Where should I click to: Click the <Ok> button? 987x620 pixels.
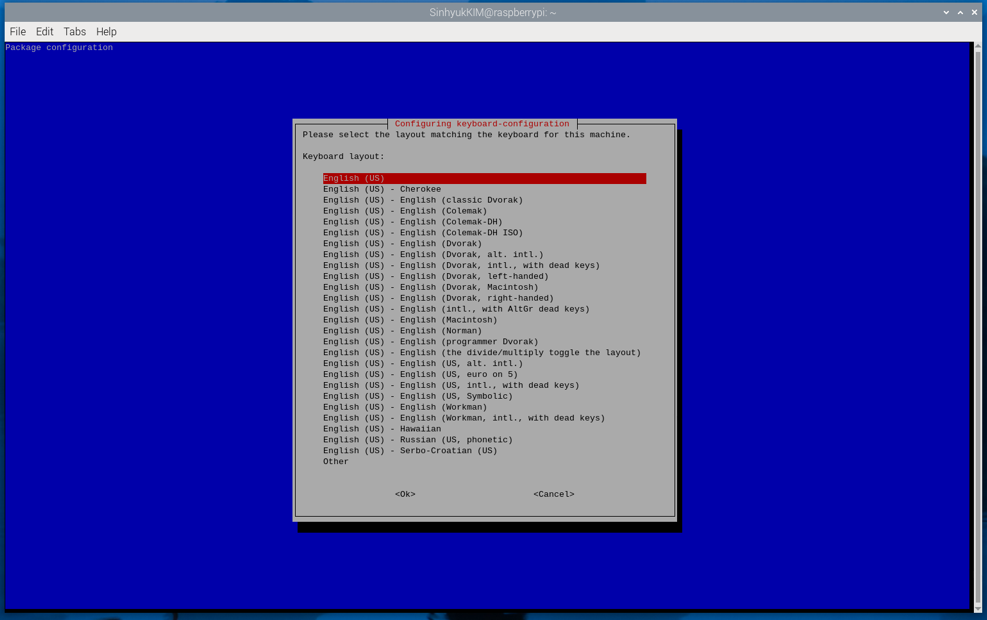[x=405, y=494]
